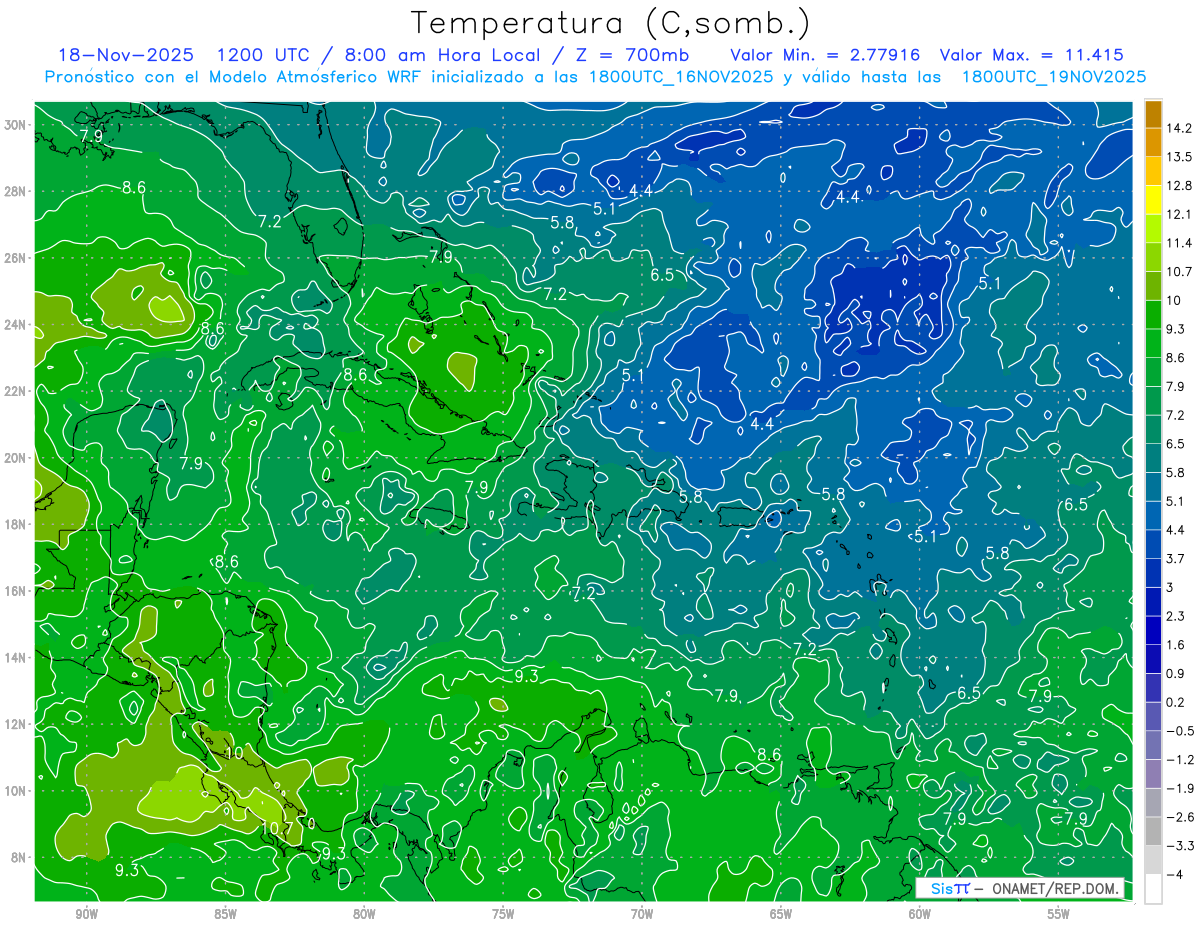The height and width of the screenshot is (927, 1200).
Task: Click the '75W' longitude axis label
Action: point(503,914)
